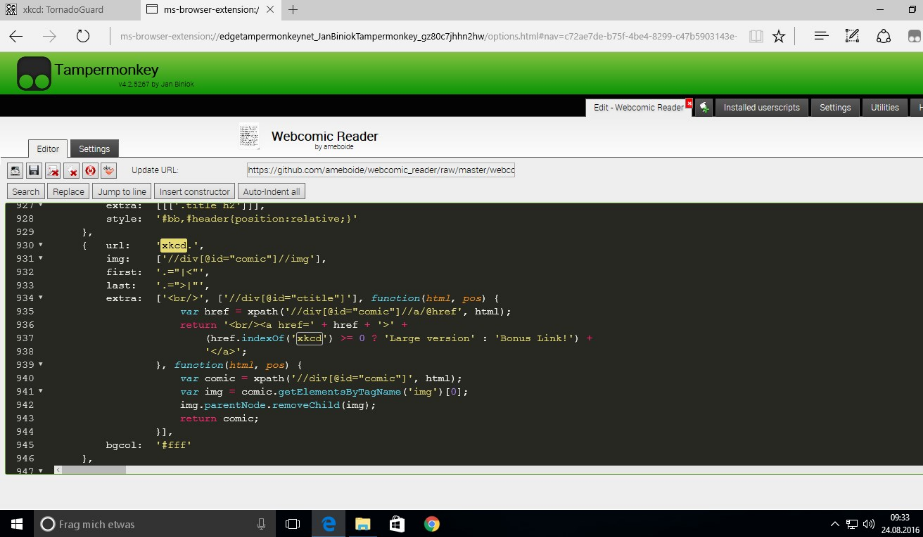Switch to script Settings sub-tab
923x537 pixels.
click(x=94, y=148)
